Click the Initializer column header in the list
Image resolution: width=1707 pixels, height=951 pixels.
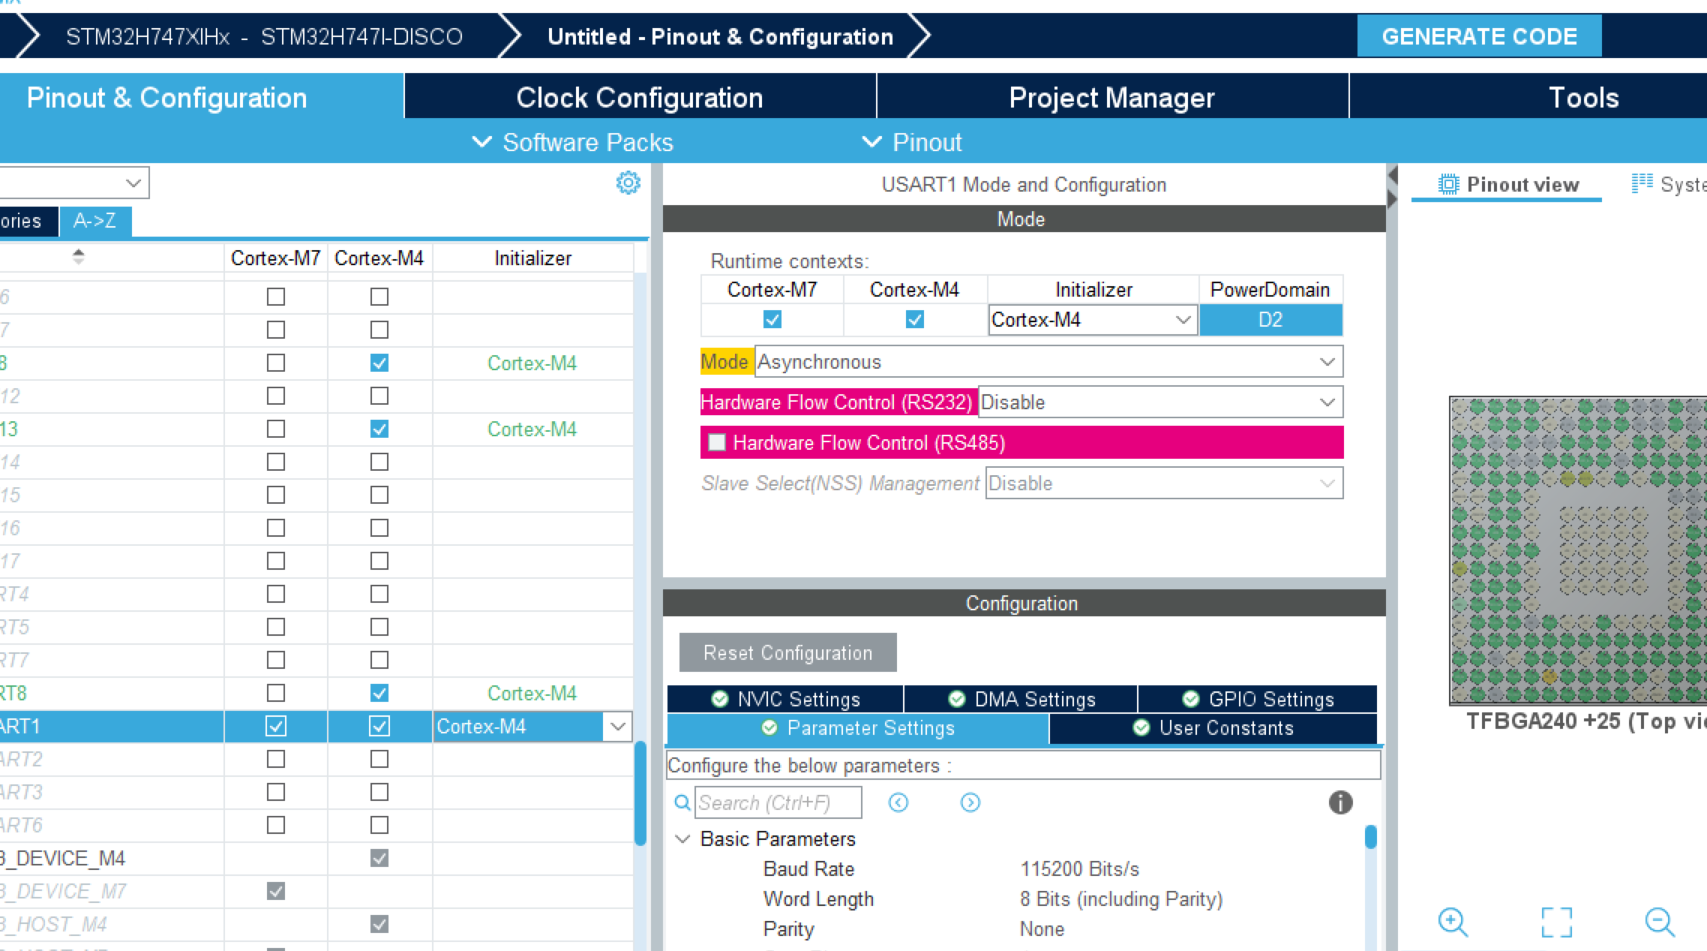click(533, 258)
